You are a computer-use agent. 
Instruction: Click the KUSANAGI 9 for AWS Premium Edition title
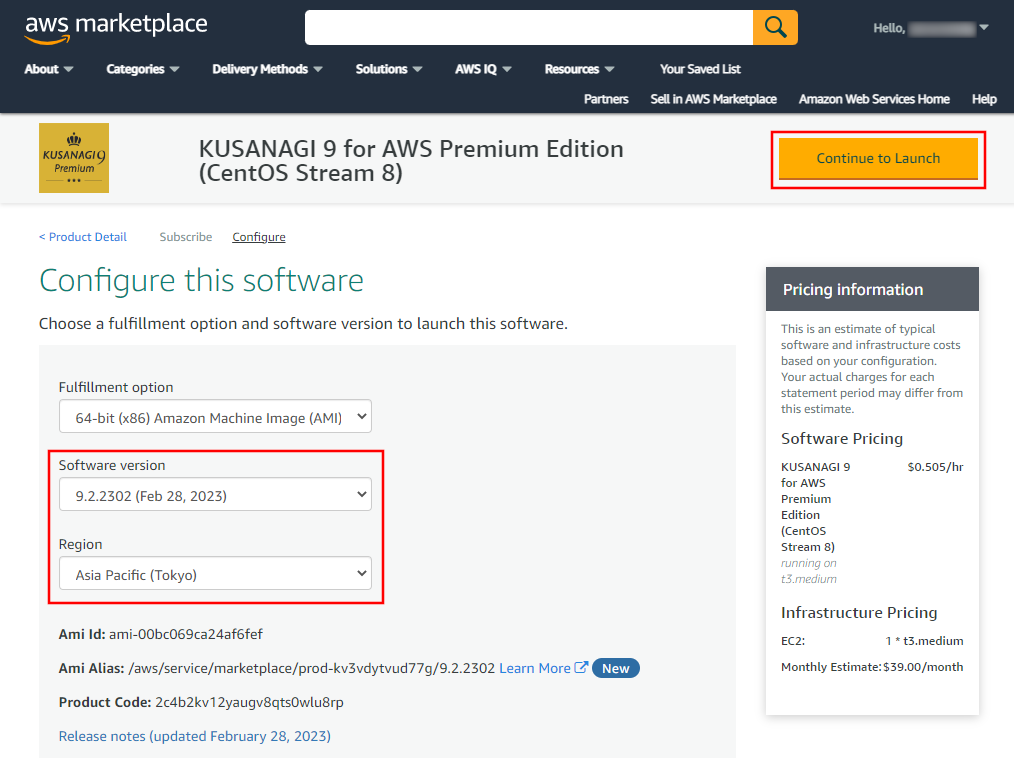coord(411,160)
